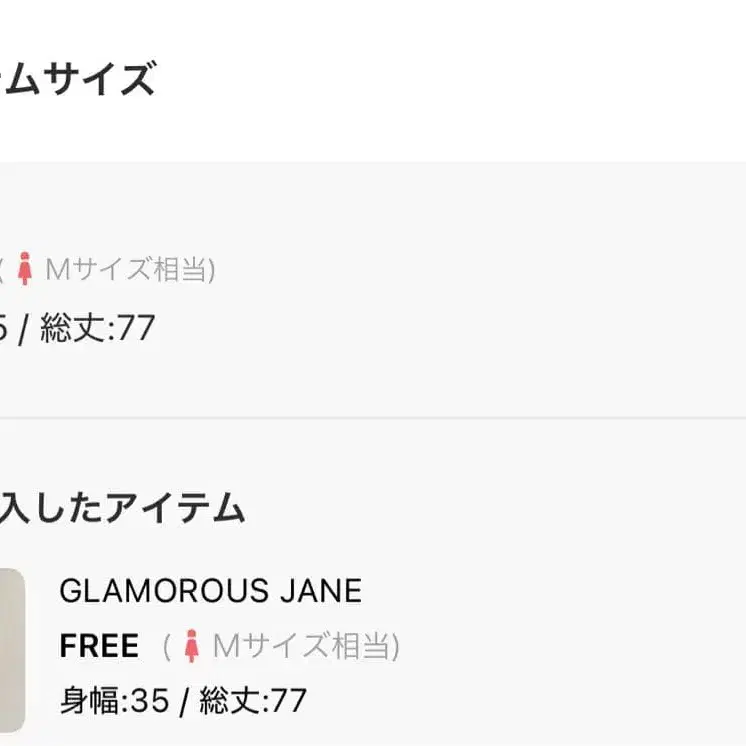This screenshot has width=746, height=746.
Task: Click the 入したアイテム section heading
Action: (x=122, y=509)
